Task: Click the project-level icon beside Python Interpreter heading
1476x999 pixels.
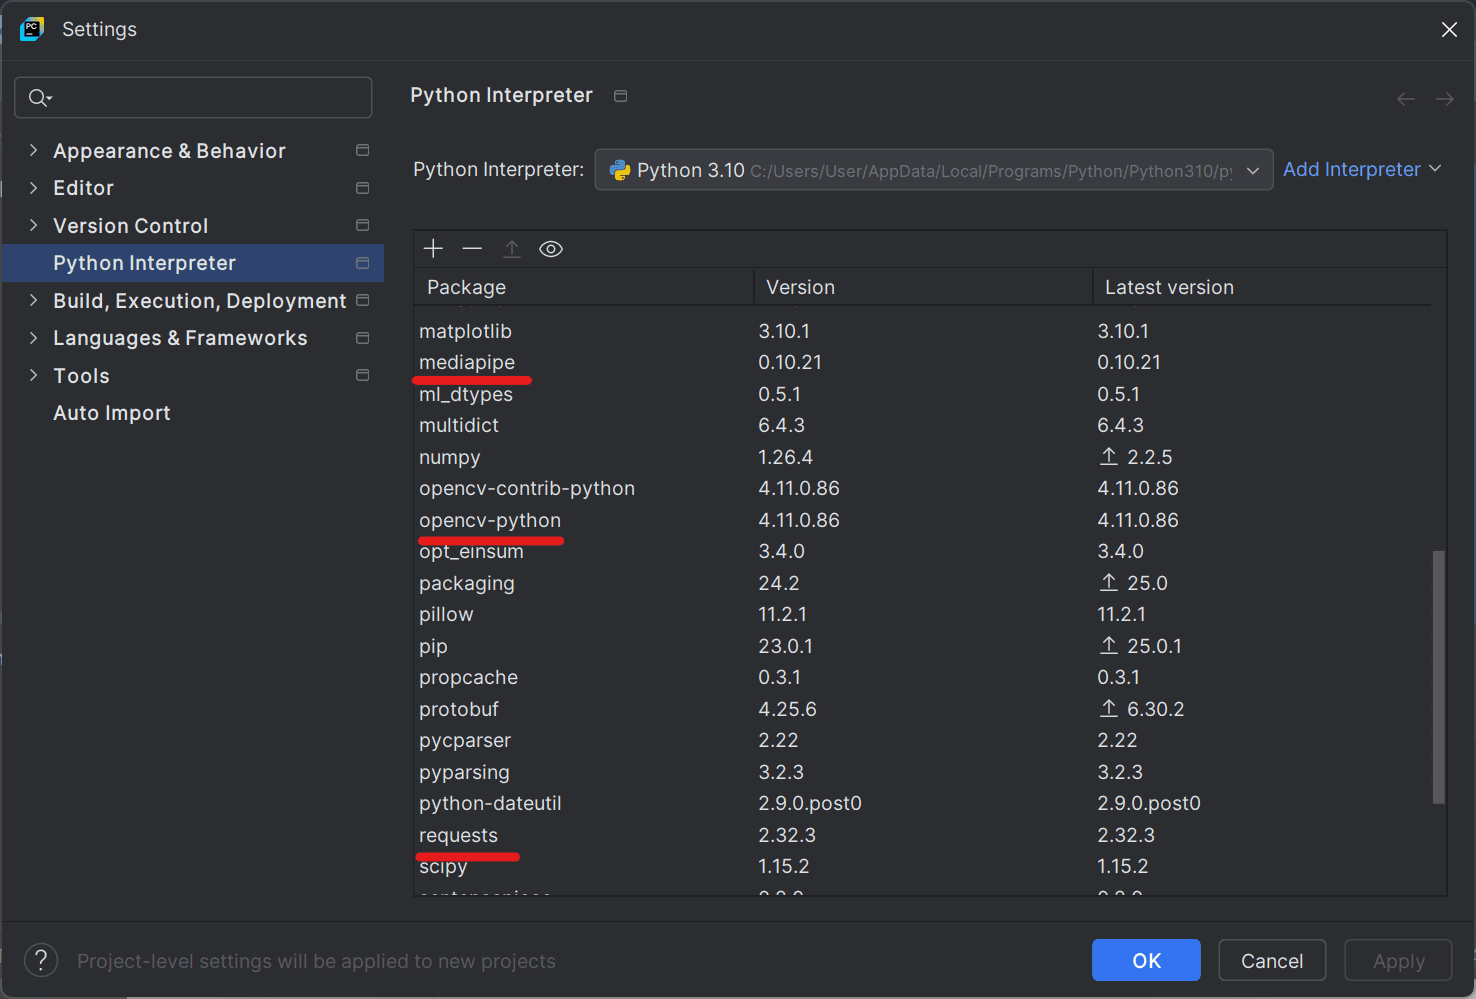Action: (x=621, y=96)
